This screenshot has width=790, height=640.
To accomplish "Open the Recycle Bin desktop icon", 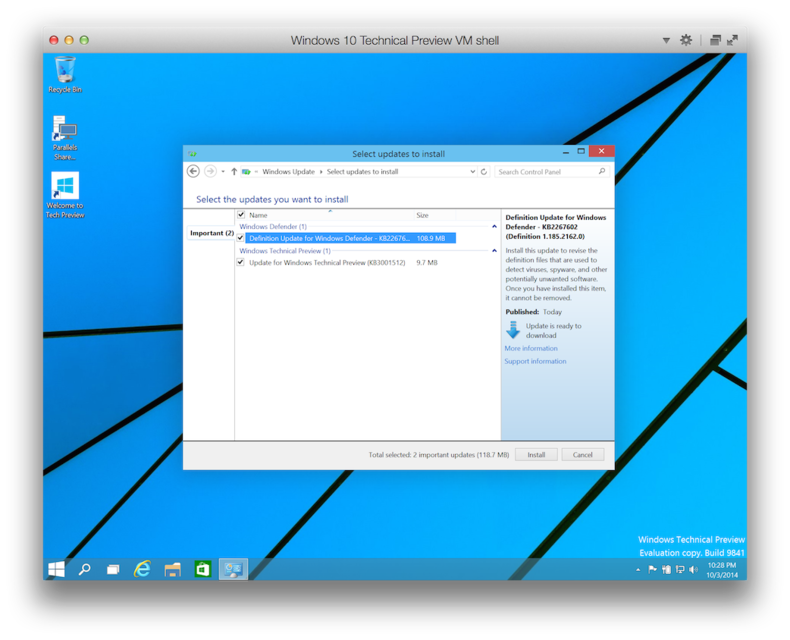I will 65,75.
